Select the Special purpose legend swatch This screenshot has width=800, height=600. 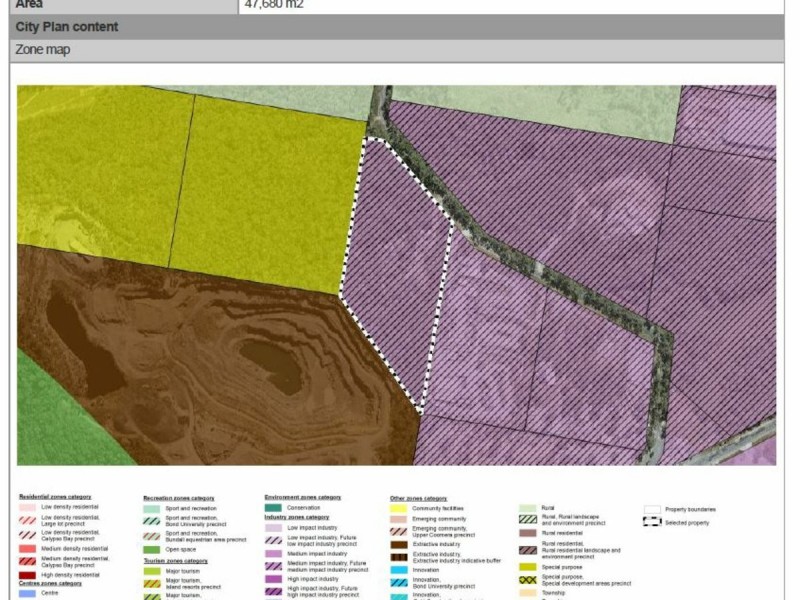click(x=528, y=567)
